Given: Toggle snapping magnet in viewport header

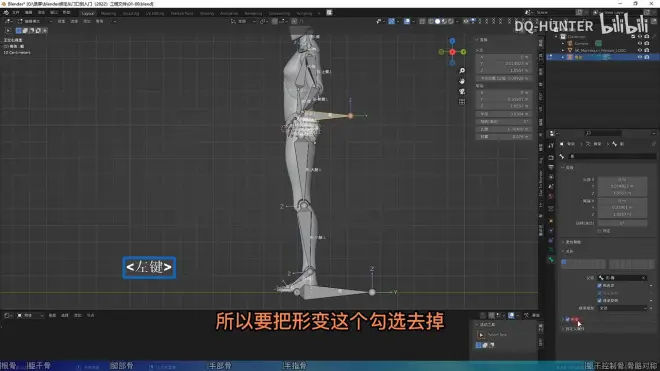Looking at the screenshot, I should click(x=275, y=21).
